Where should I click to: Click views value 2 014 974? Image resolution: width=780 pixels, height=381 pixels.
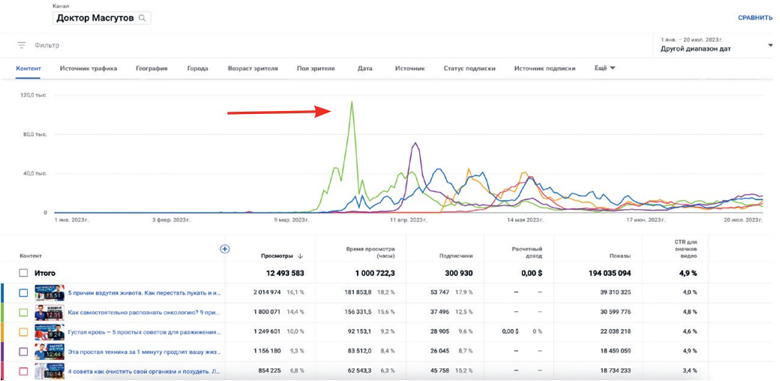point(267,293)
